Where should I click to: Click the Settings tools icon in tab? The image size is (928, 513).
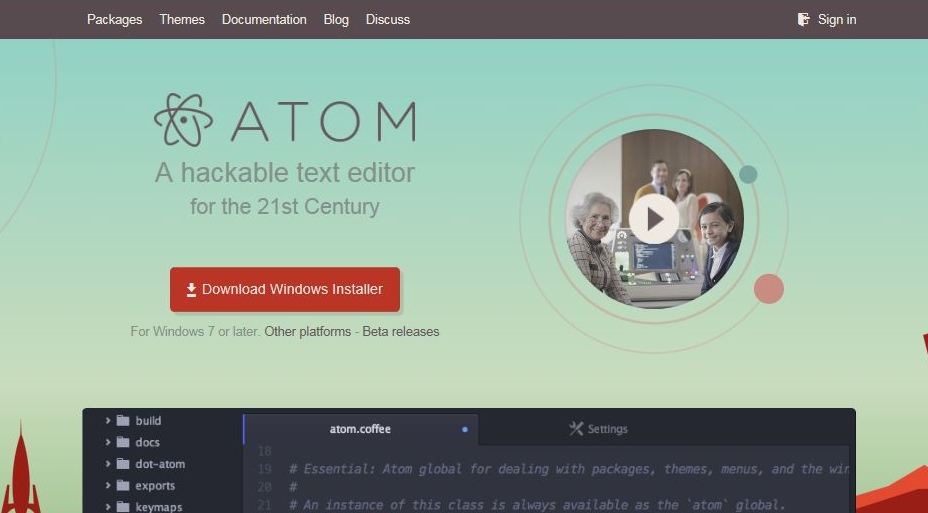576,428
